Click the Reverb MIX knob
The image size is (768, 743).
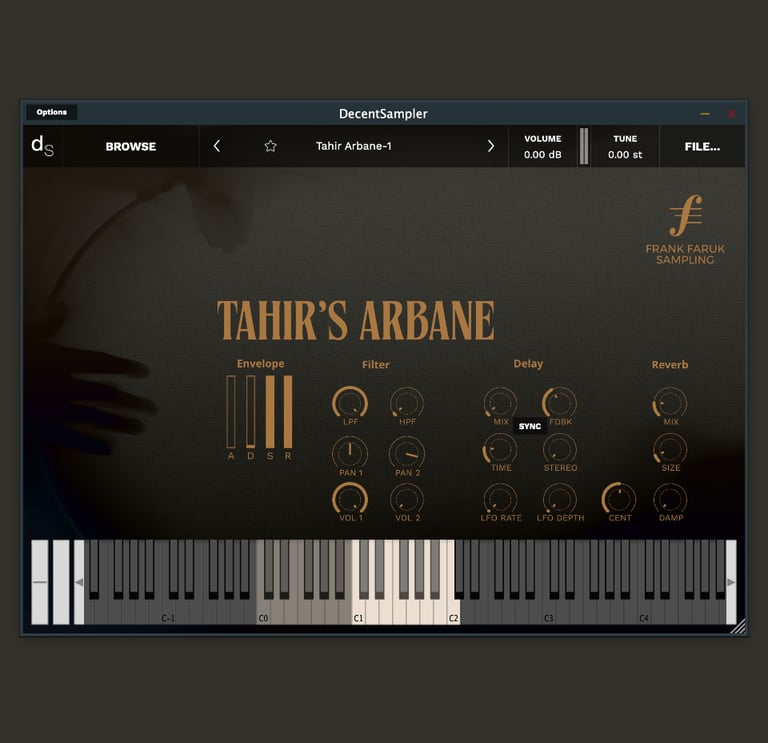tap(670, 403)
